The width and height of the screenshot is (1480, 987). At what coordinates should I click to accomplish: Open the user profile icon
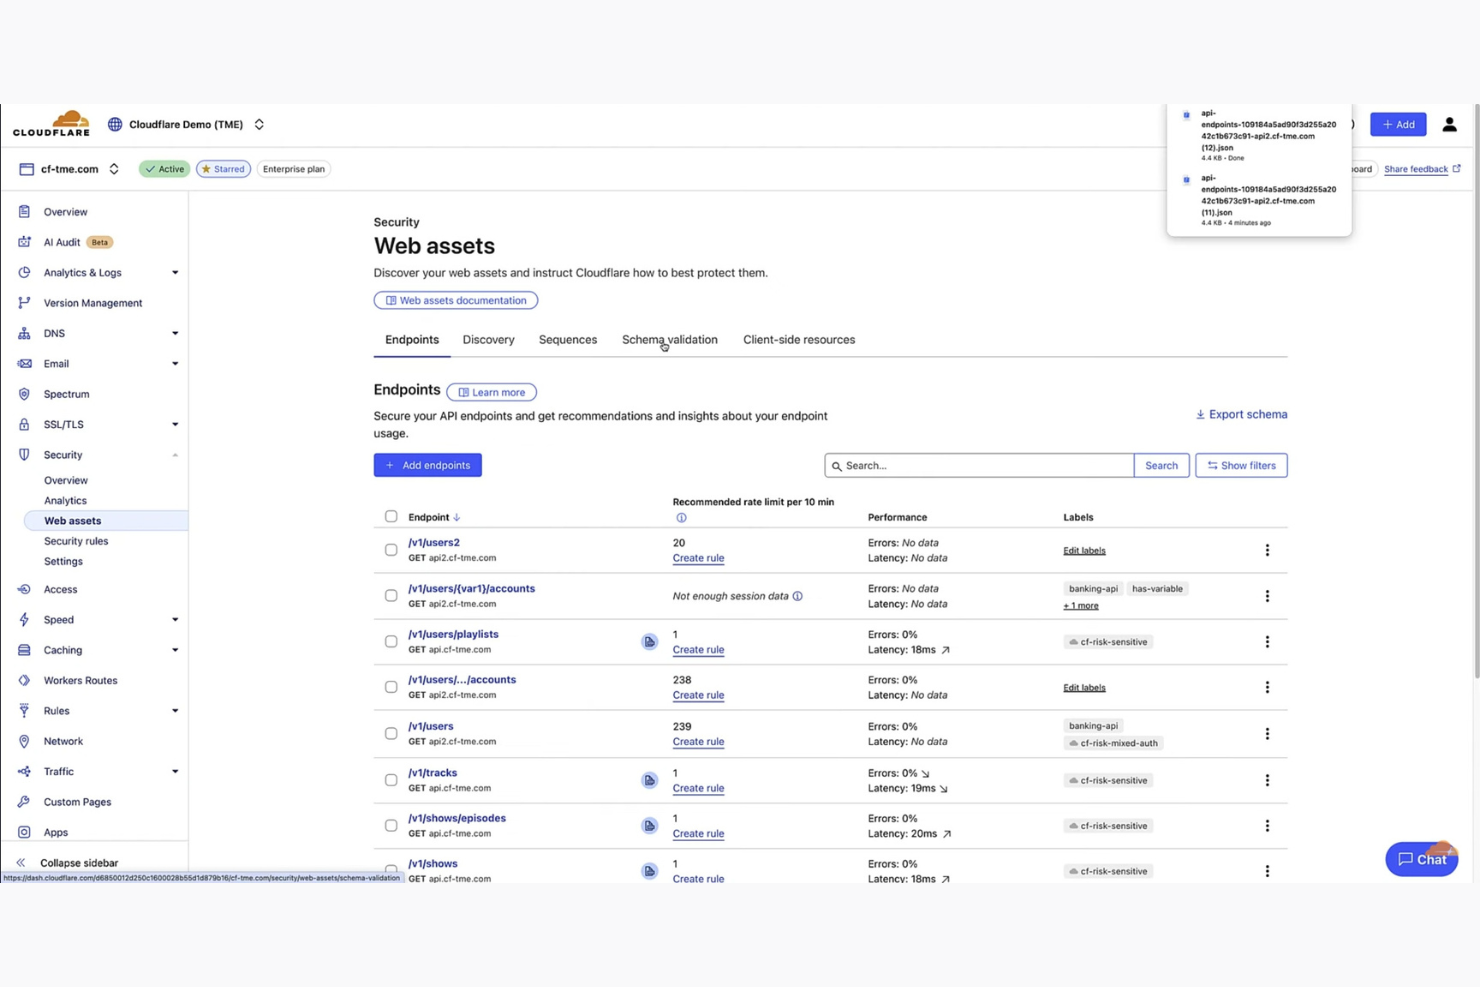1449,125
